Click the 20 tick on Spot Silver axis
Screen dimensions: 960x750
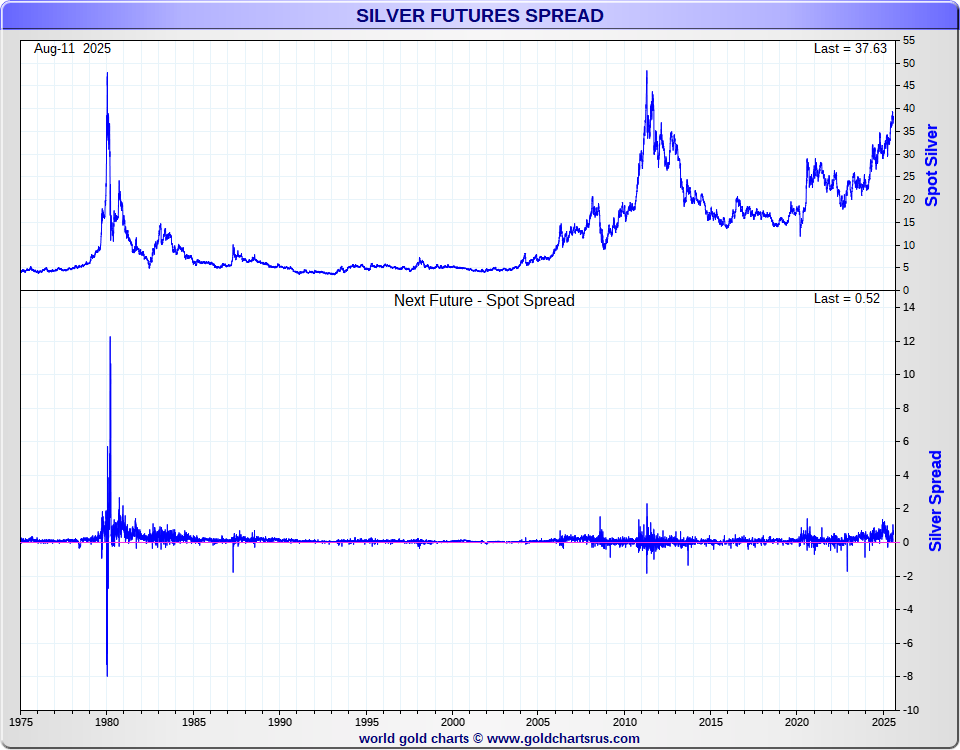[909, 199]
